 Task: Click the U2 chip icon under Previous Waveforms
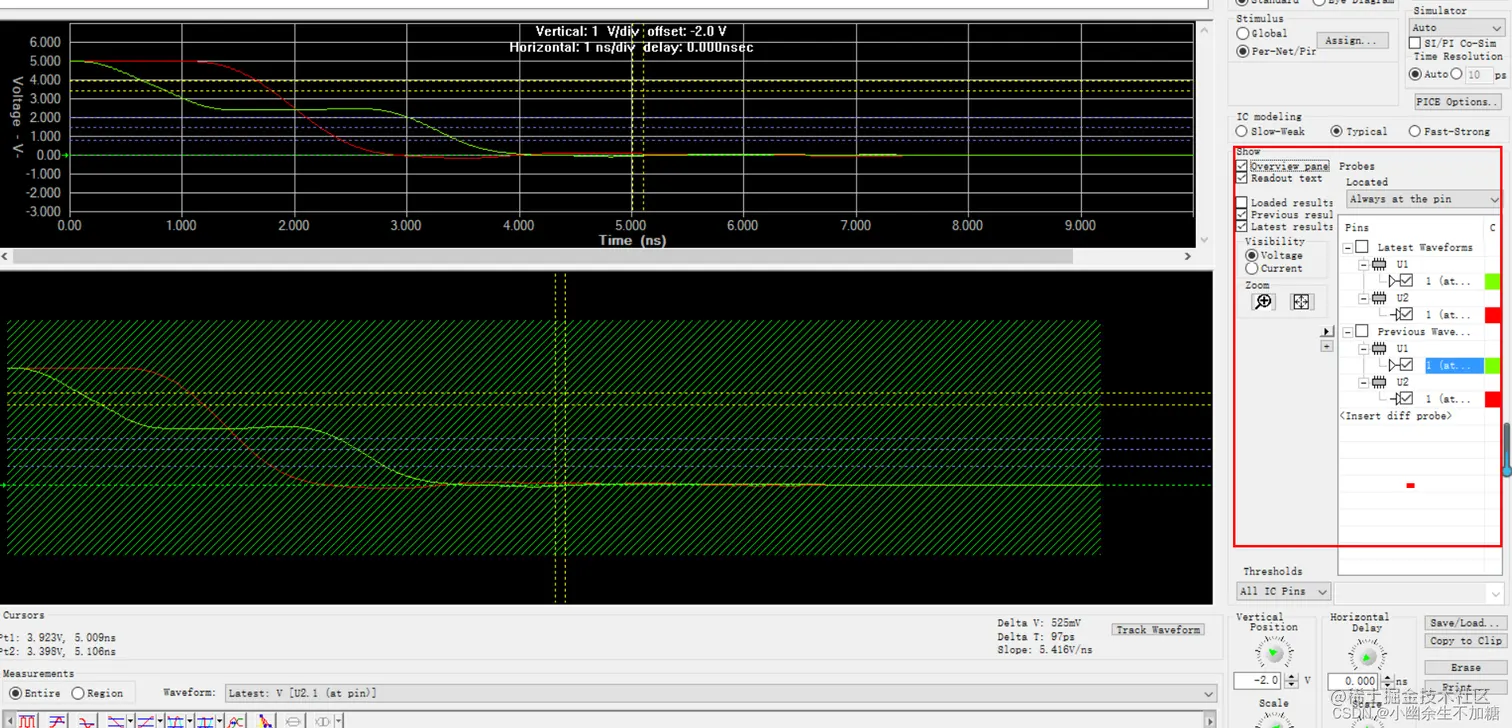point(1379,382)
